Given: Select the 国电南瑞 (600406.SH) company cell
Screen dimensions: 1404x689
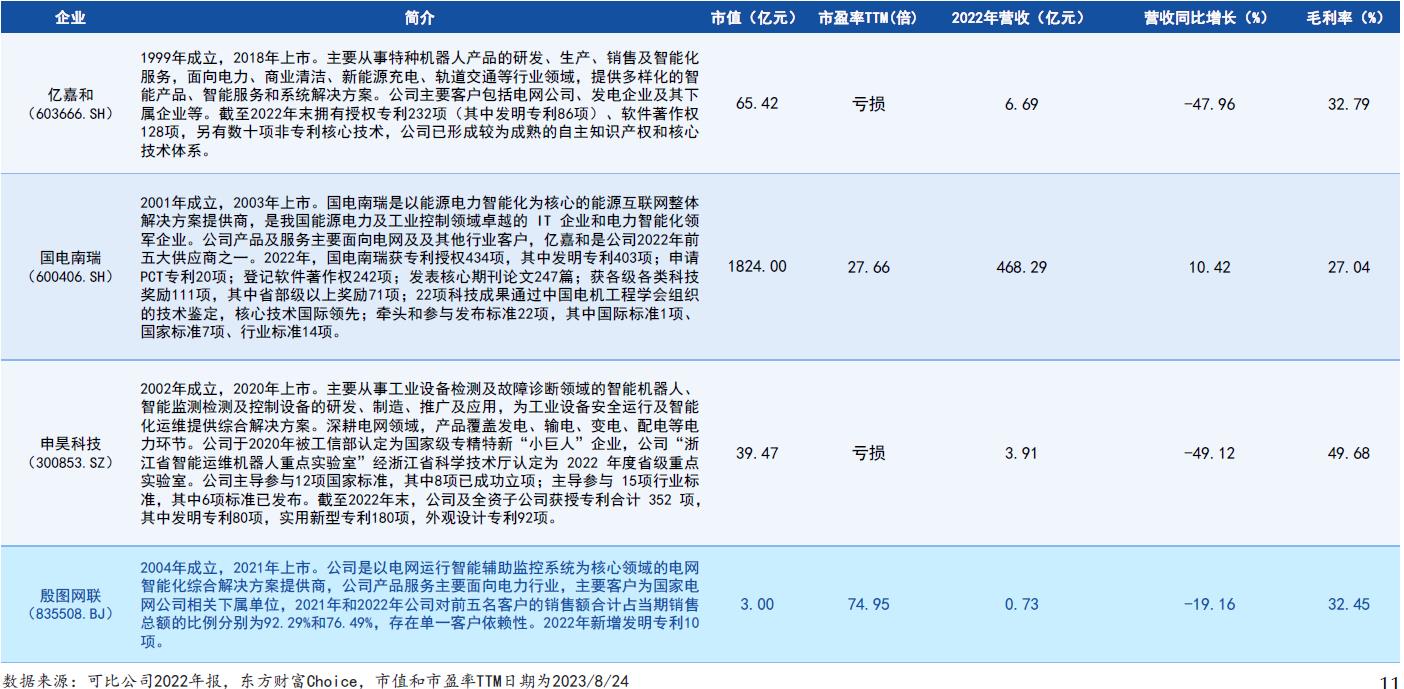Looking at the screenshot, I should click(71, 267).
